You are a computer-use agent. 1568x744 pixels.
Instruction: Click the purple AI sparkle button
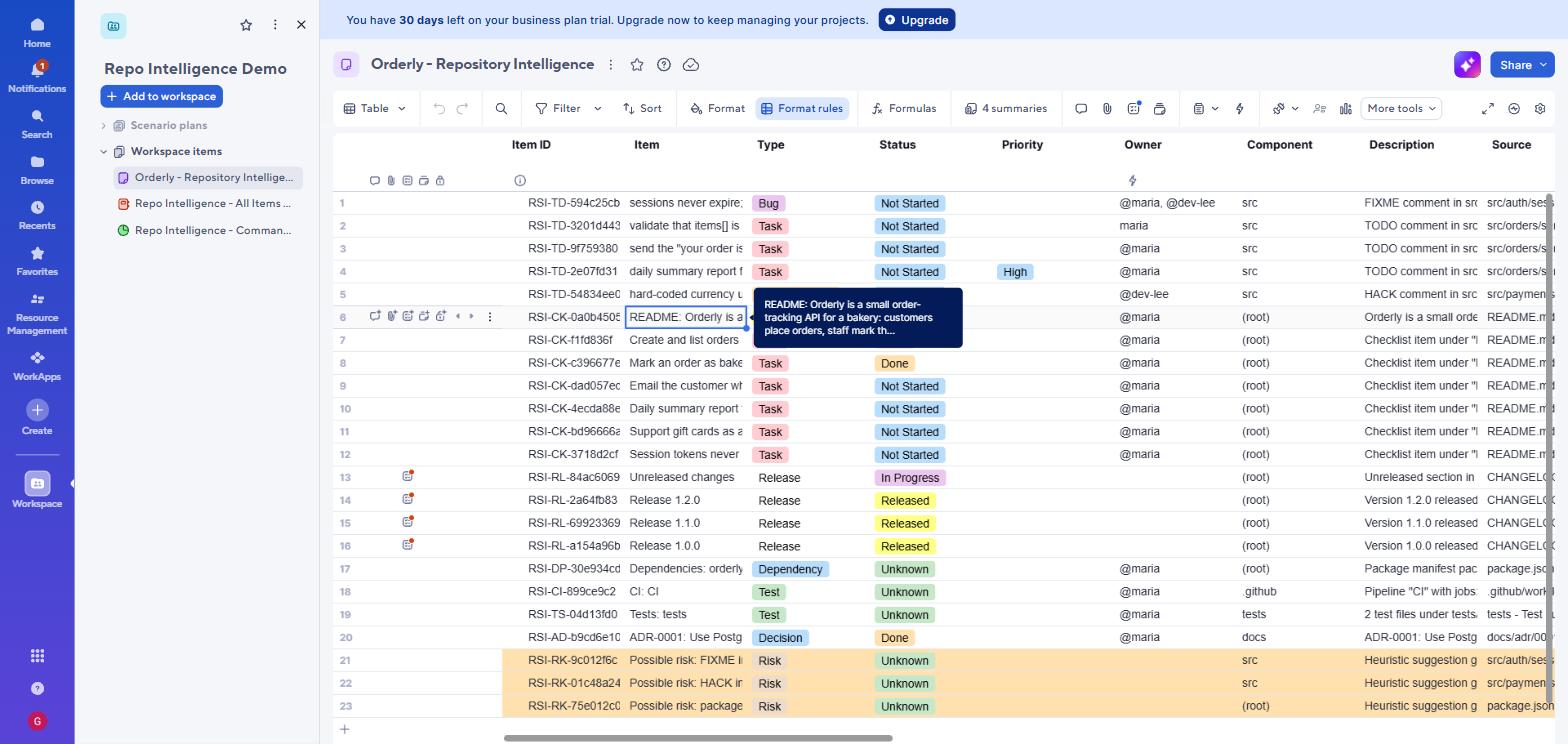pyautogui.click(x=1467, y=64)
